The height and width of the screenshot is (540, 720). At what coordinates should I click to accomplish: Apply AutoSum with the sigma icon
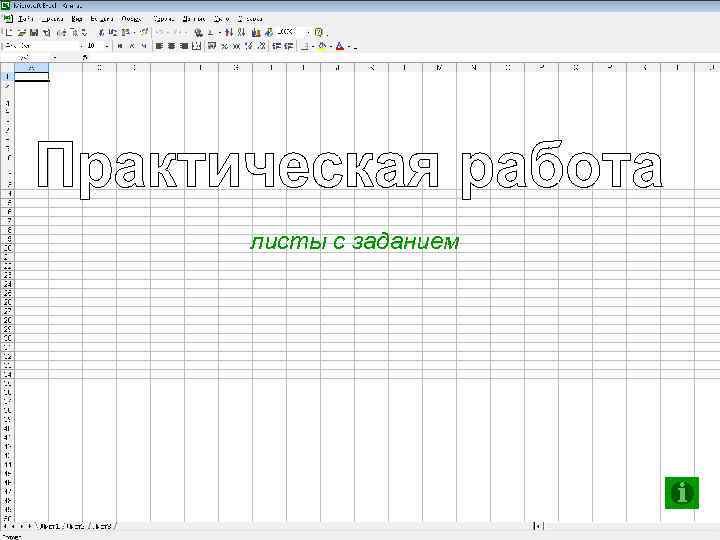tap(210, 32)
